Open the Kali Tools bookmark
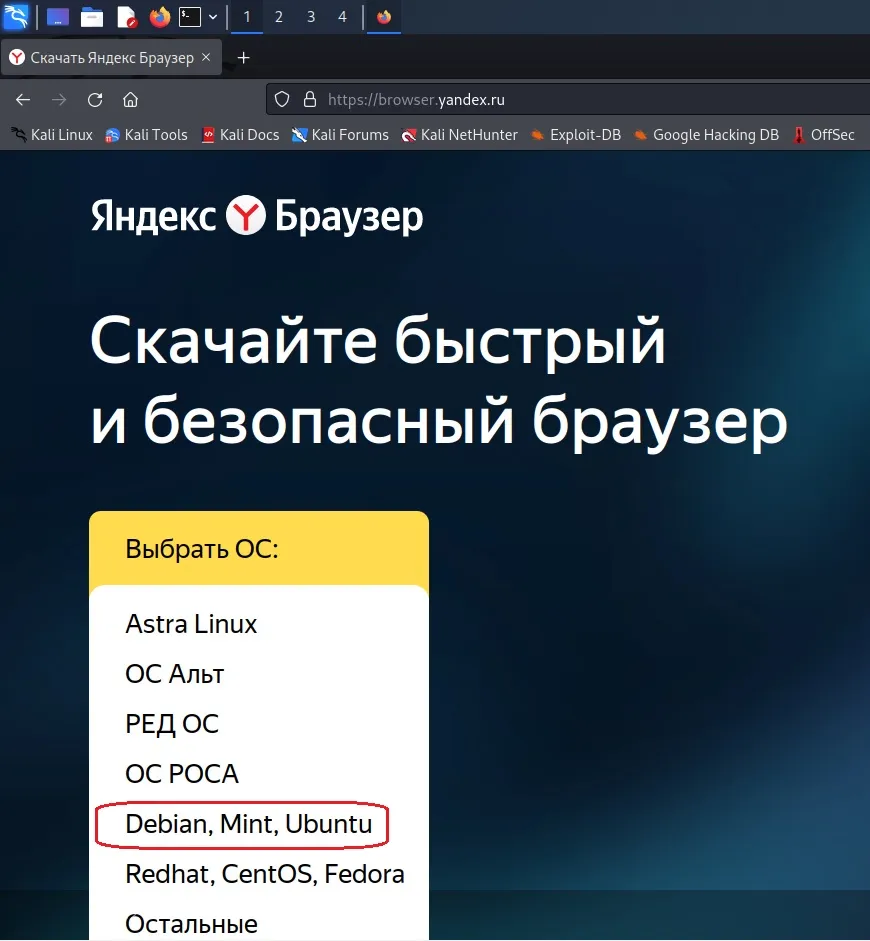The width and height of the screenshot is (870, 941). click(146, 135)
